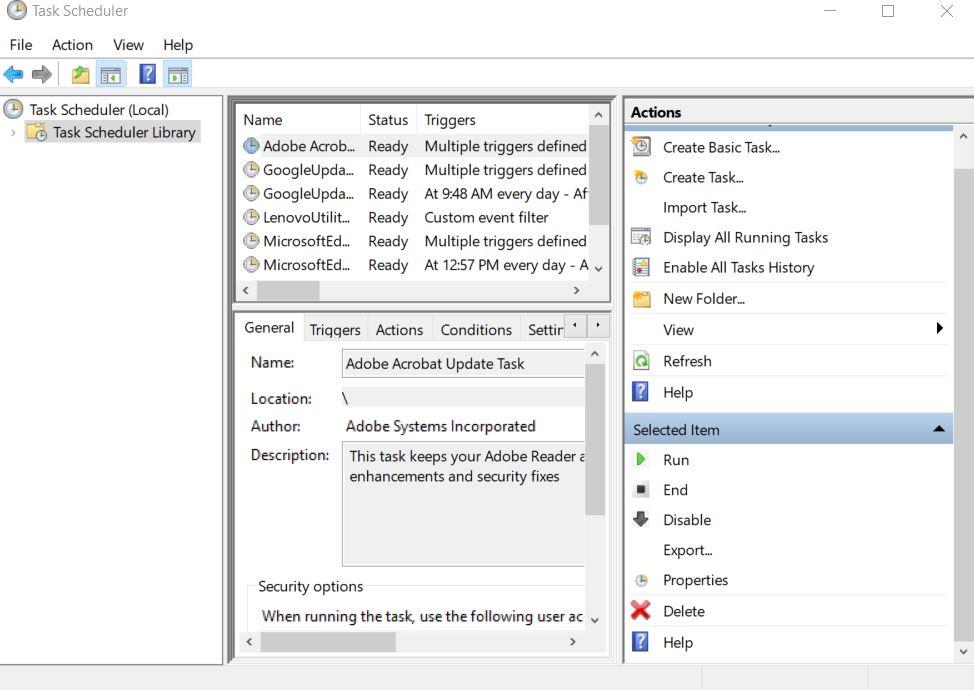
Task: Open the View submenu arrow in Actions
Action: pyautogui.click(x=939, y=328)
